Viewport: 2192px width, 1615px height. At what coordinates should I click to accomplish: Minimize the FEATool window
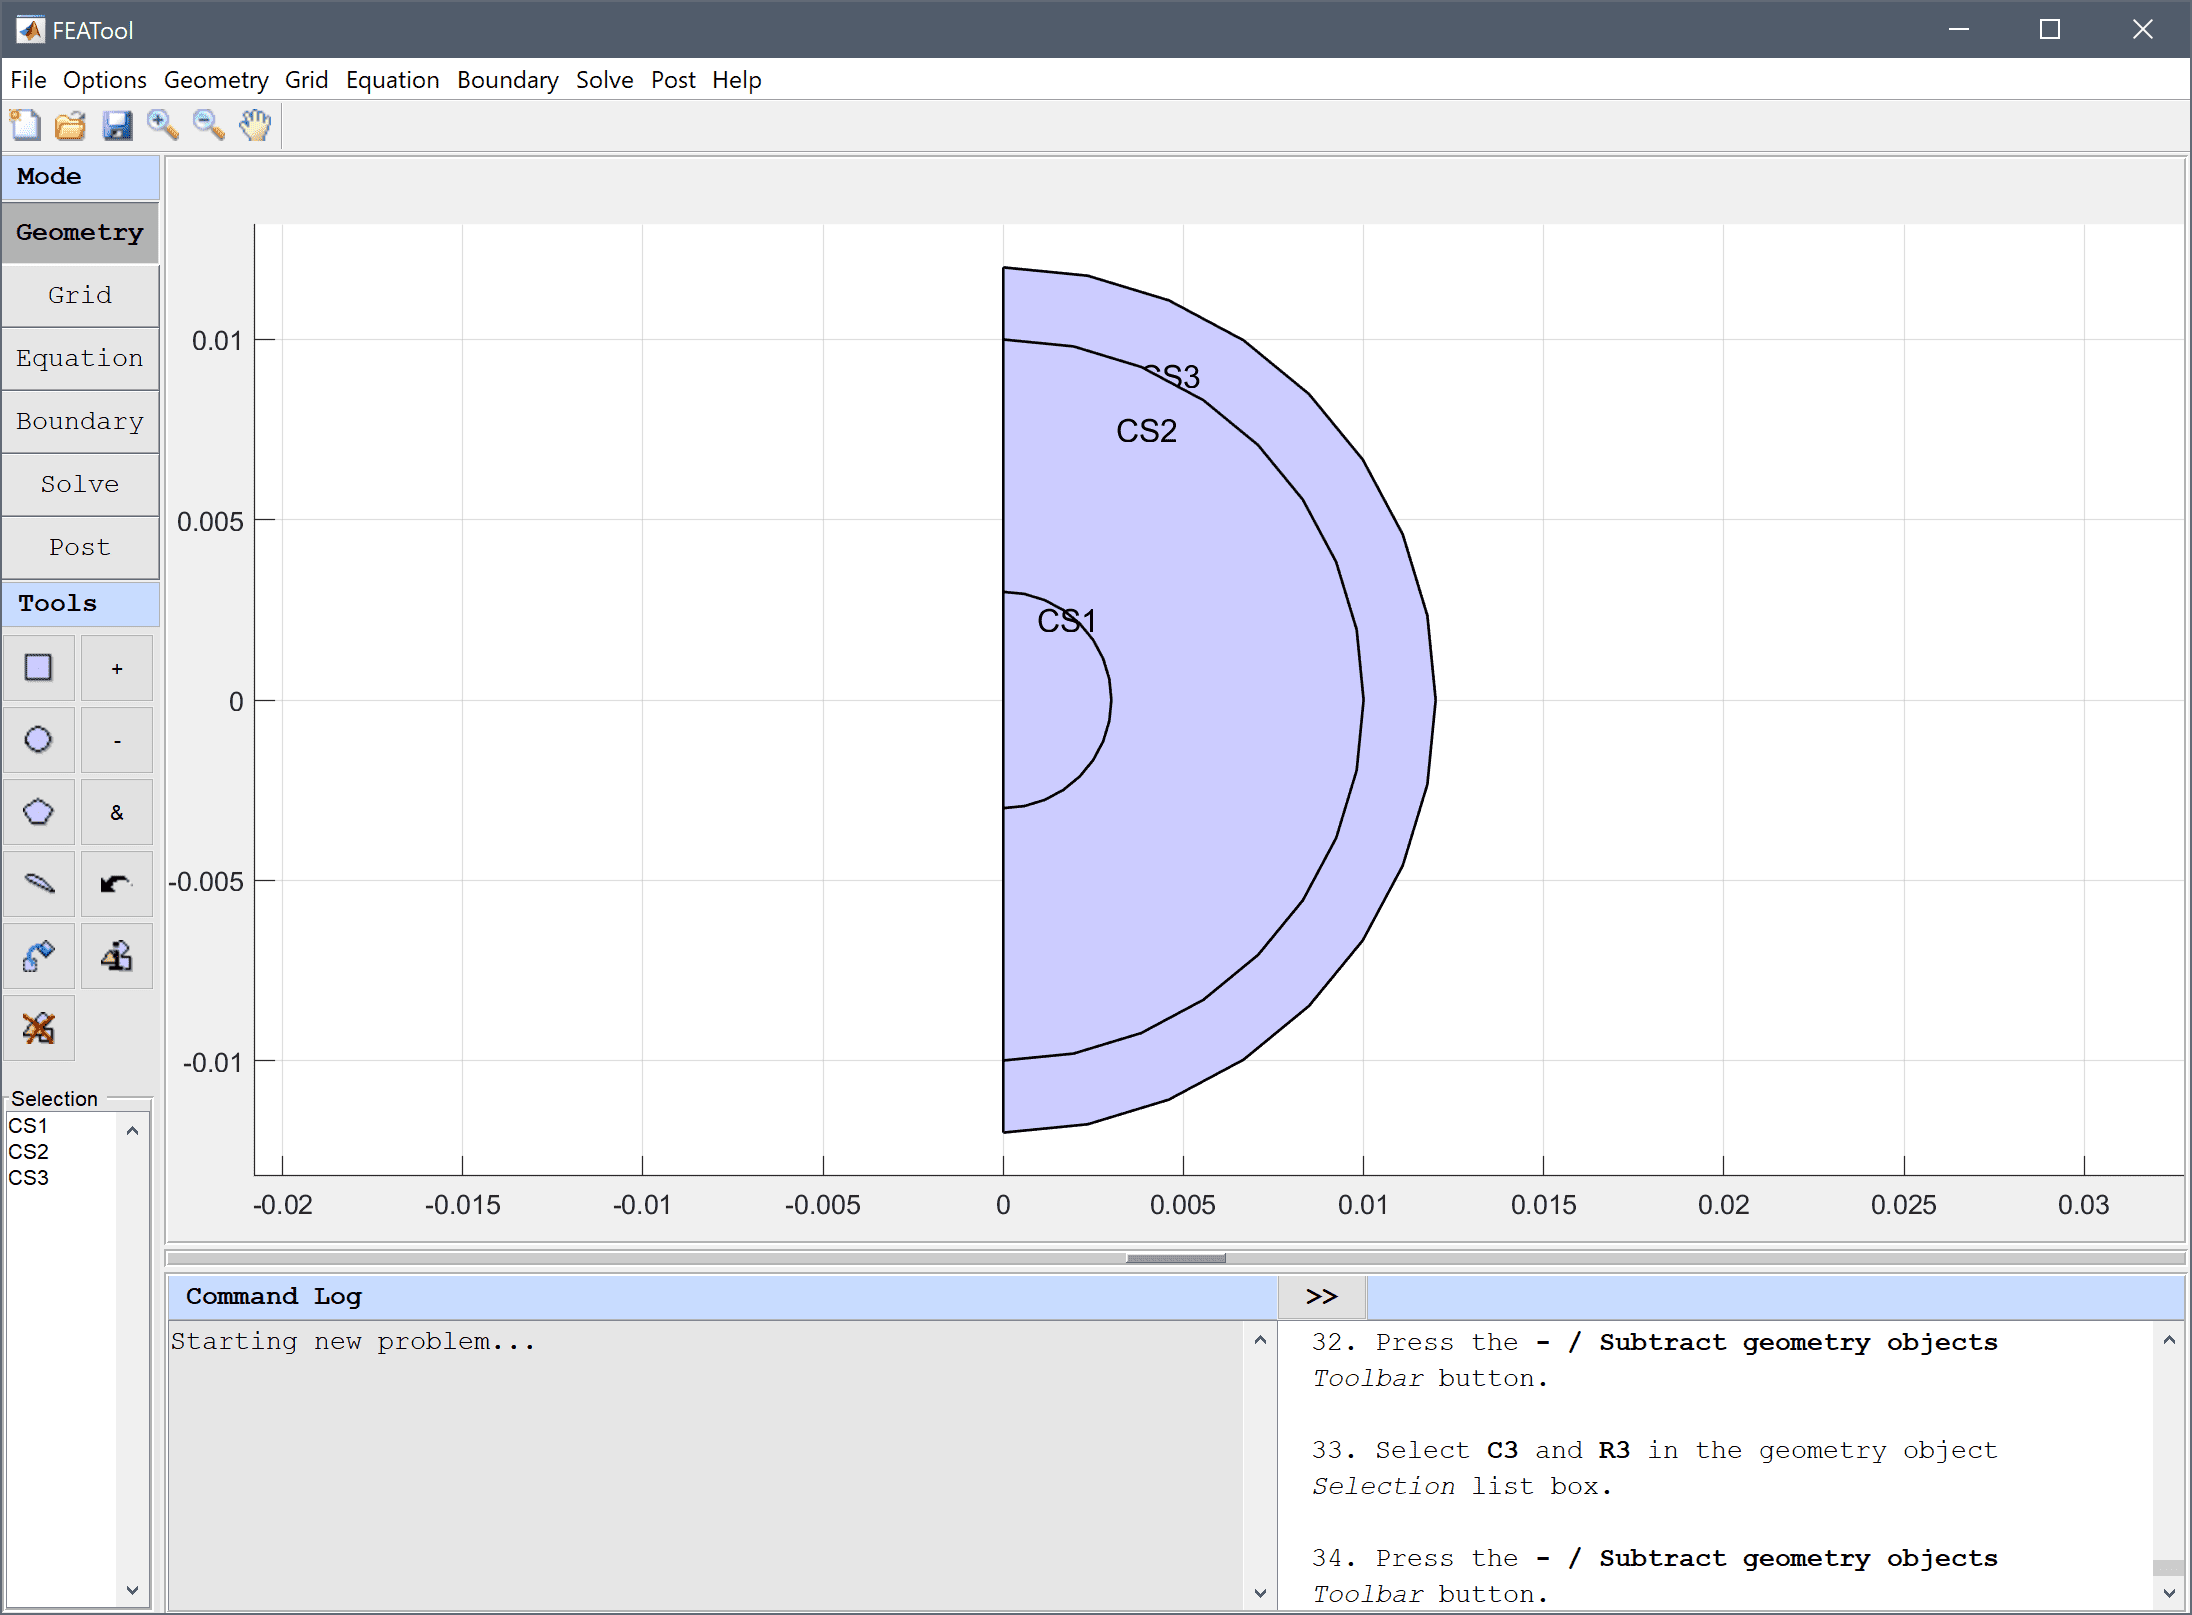pyautogui.click(x=1959, y=30)
